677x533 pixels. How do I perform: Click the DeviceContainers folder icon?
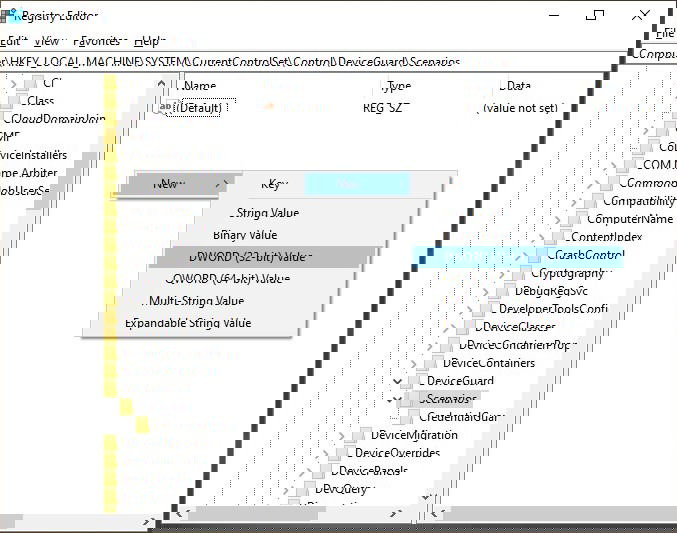pos(431,363)
